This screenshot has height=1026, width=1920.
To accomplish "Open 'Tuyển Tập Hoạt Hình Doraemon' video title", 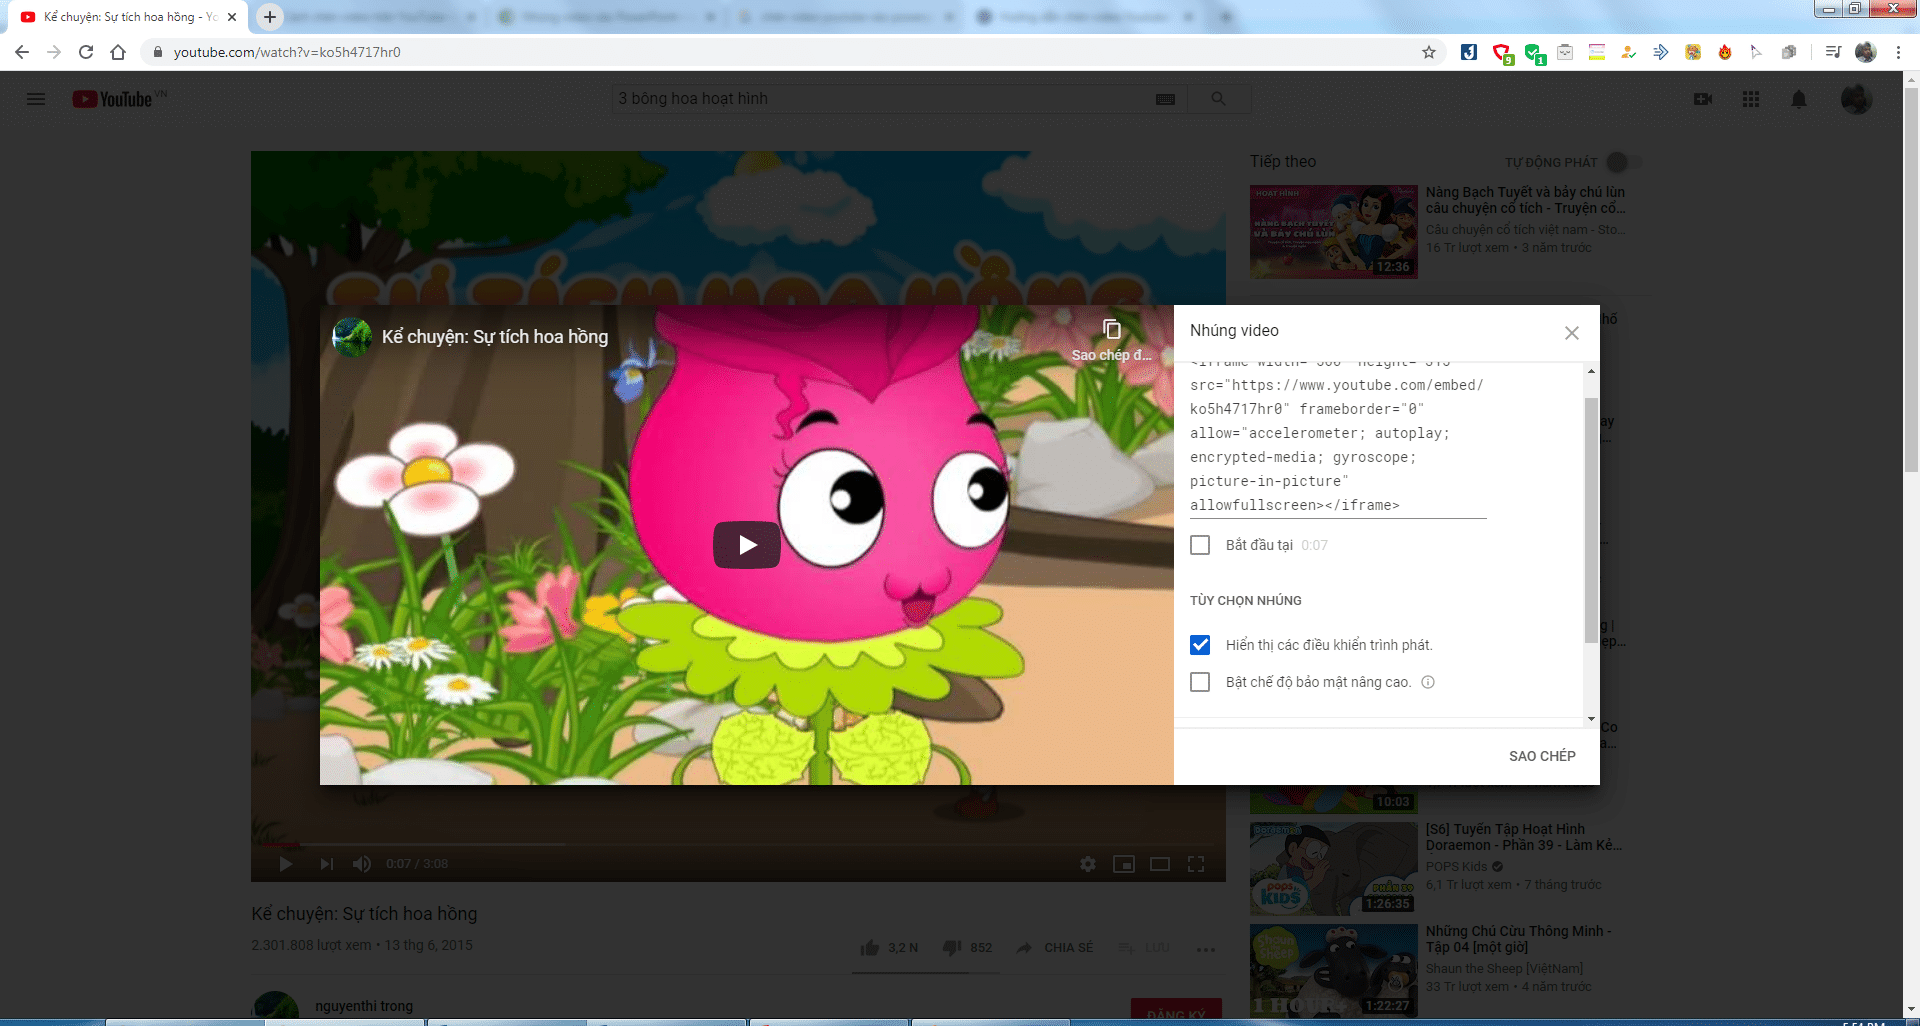I will pyautogui.click(x=1523, y=837).
